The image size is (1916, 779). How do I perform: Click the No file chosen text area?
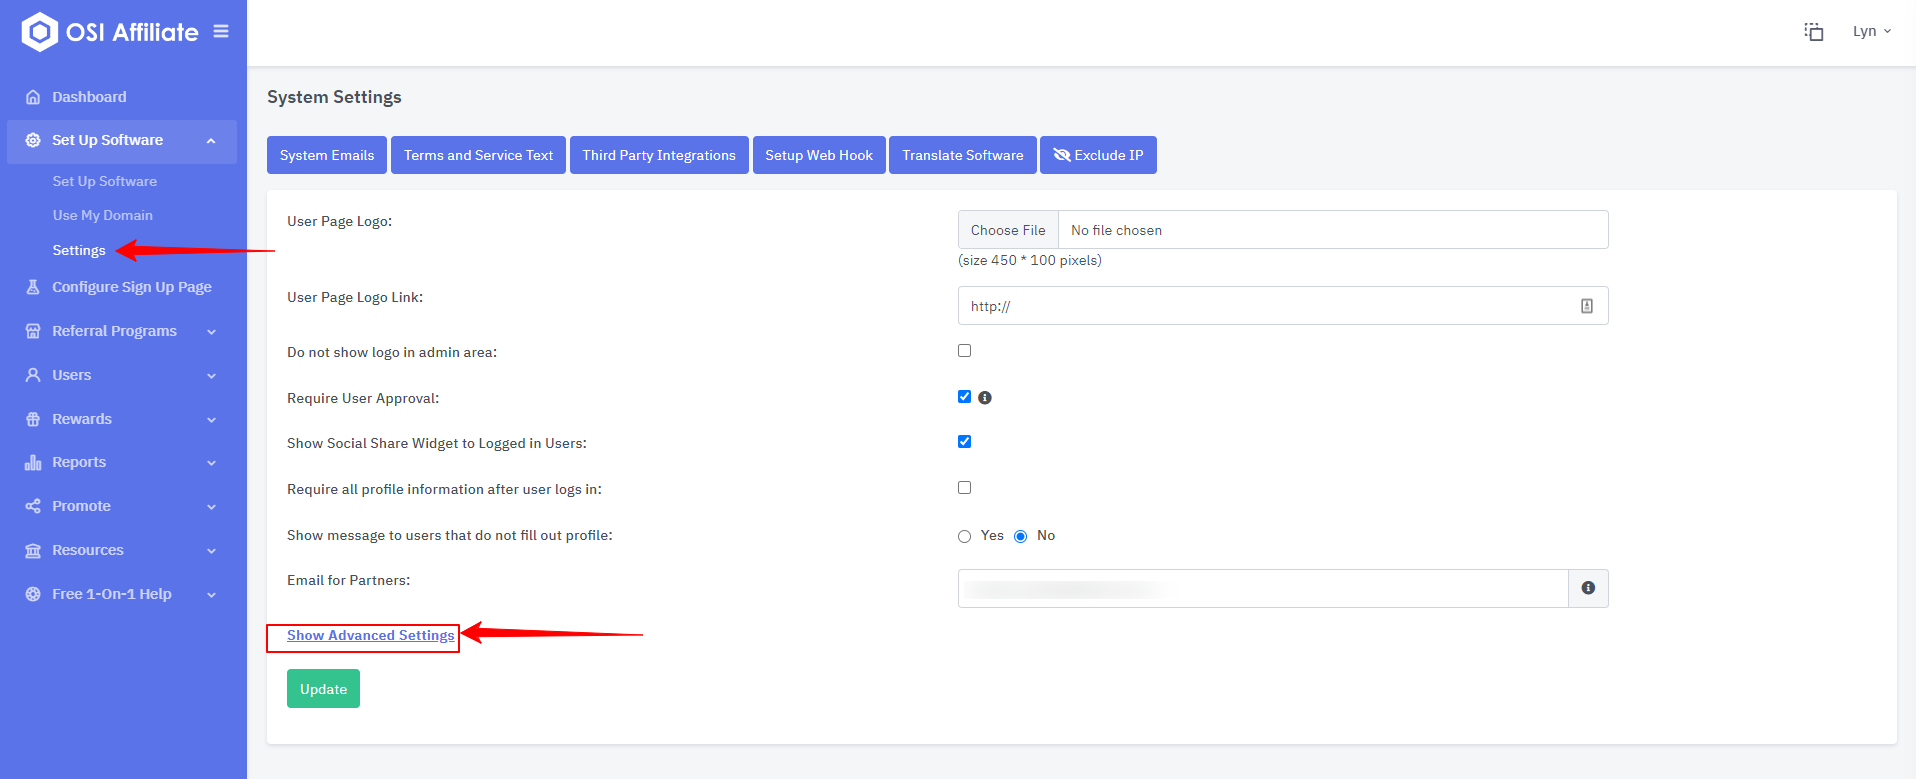(1116, 230)
